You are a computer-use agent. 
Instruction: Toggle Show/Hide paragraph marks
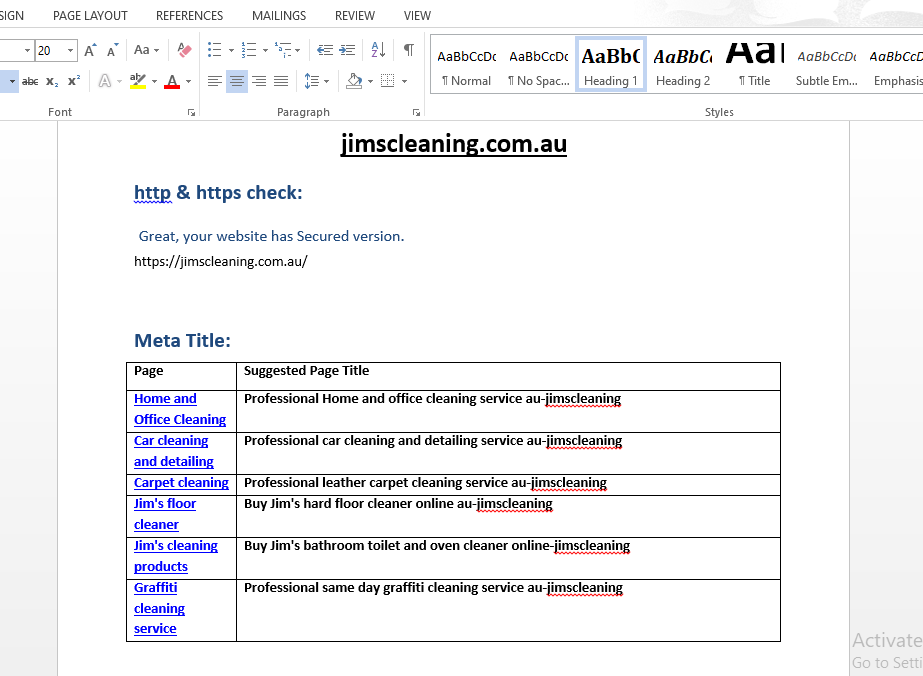(x=409, y=50)
